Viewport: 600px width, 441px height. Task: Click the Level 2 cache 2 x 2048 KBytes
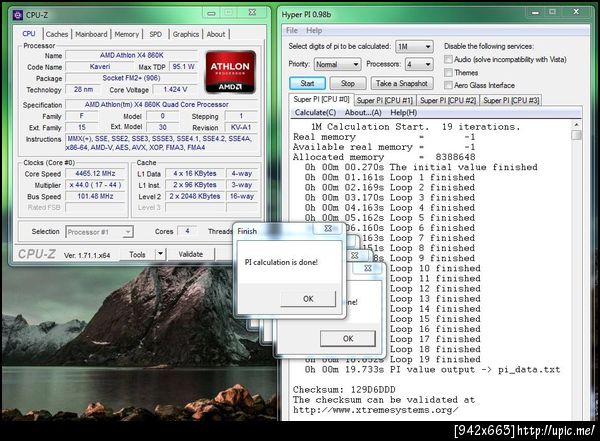tap(195, 196)
